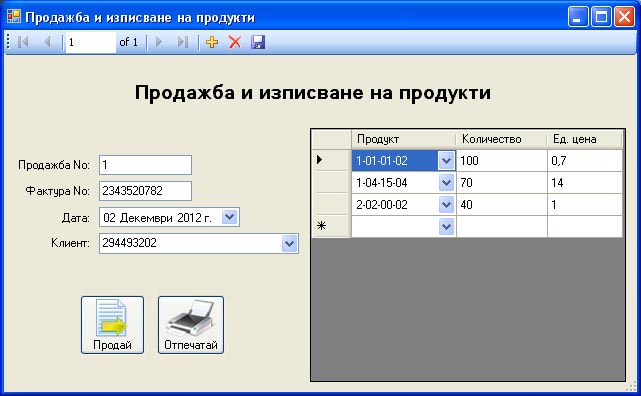Viewport: 641px width, 396px height.
Task: Click empty quantity cell in new row
Action: [502, 226]
